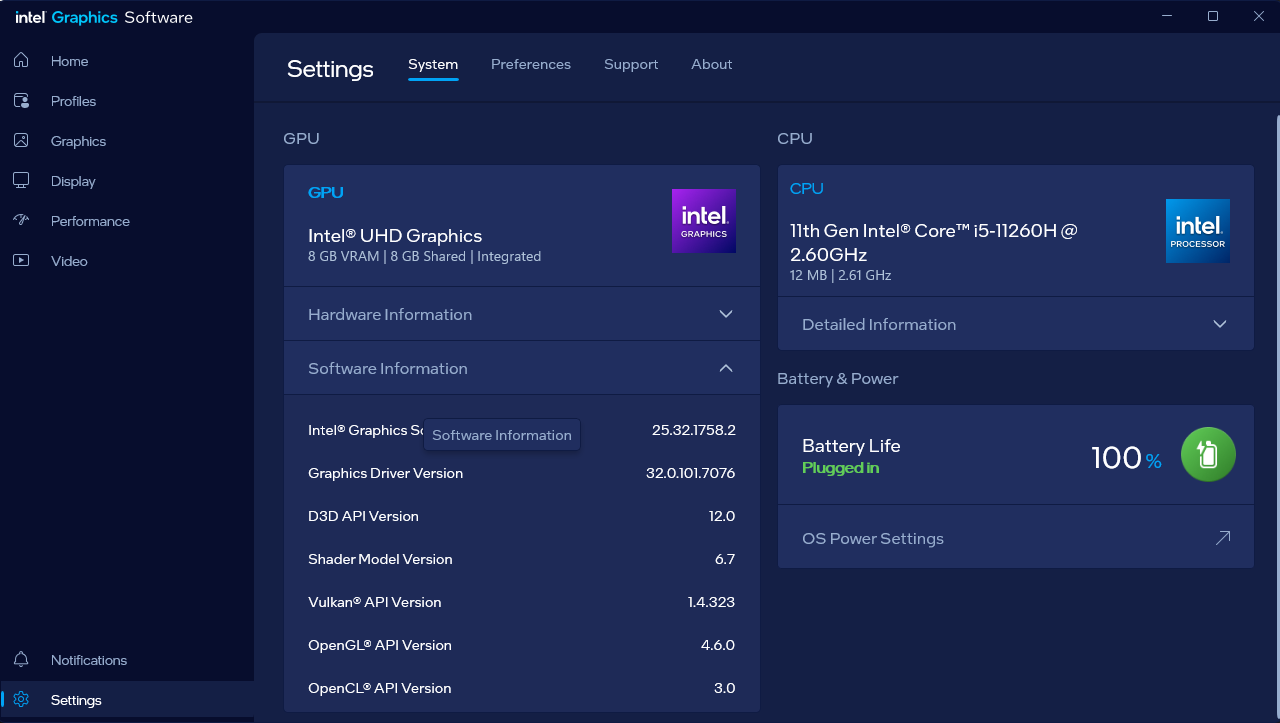Collapse the Software Information section
This screenshot has width=1280, height=723.
coord(726,368)
